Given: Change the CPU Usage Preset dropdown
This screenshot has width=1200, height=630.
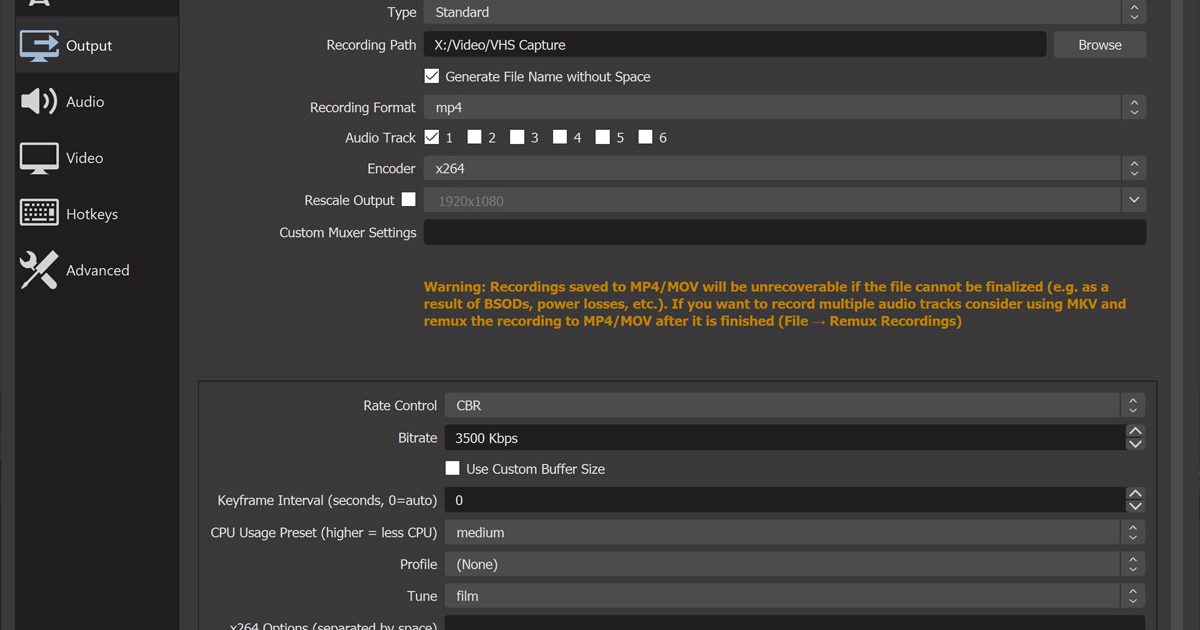Looking at the screenshot, I should 794,533.
